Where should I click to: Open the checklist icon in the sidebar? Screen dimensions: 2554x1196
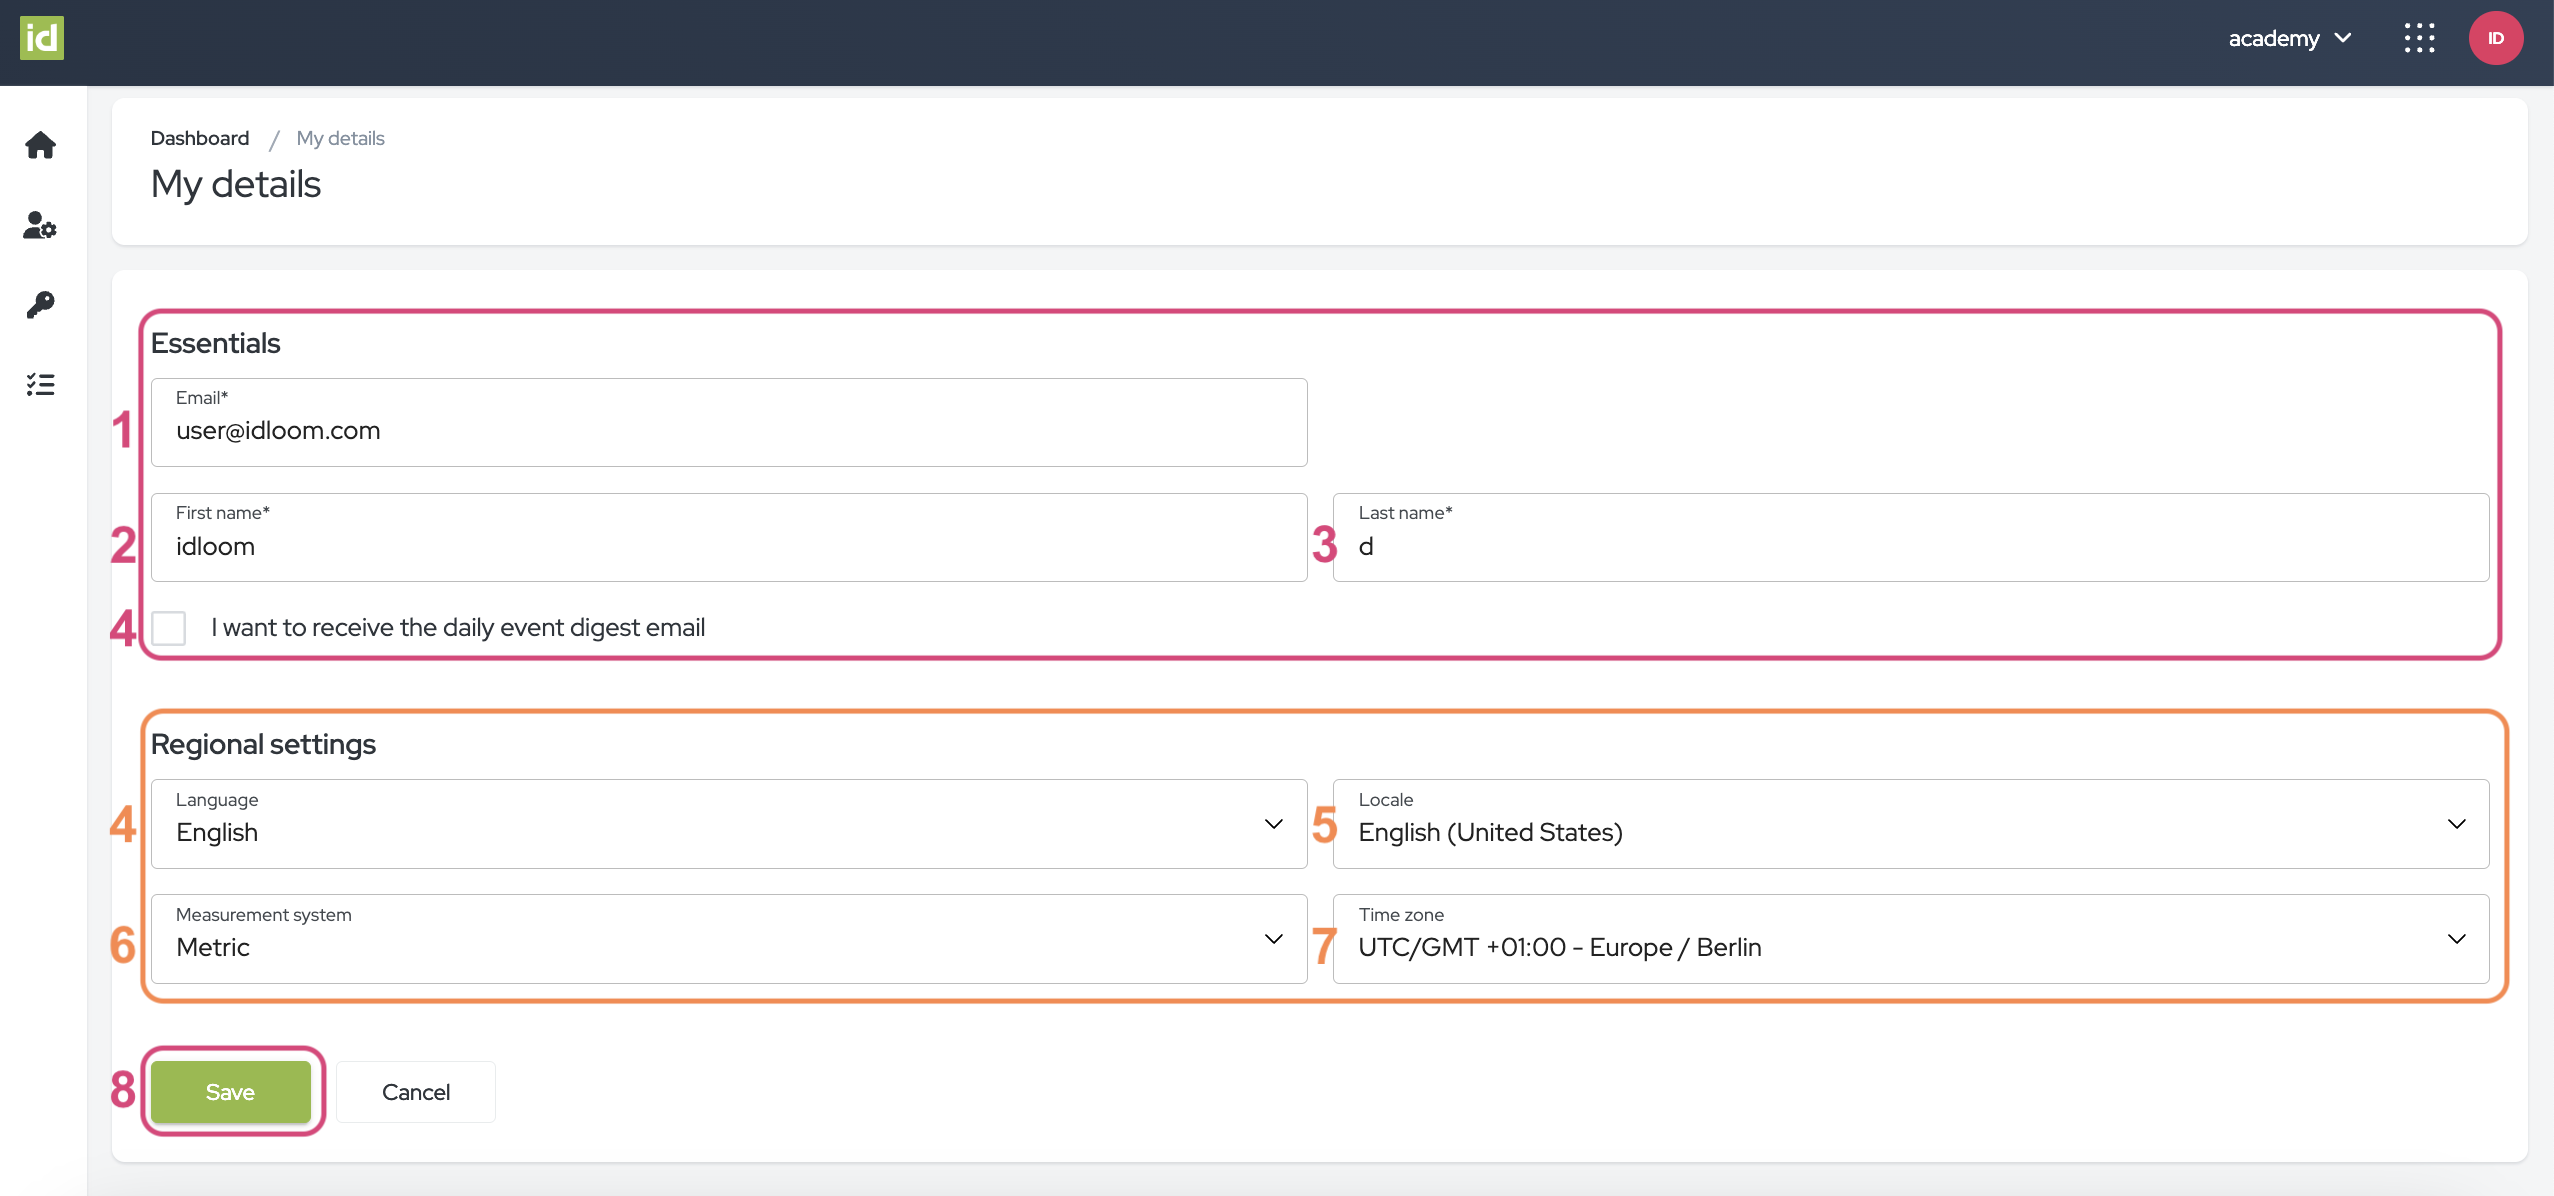(40, 384)
